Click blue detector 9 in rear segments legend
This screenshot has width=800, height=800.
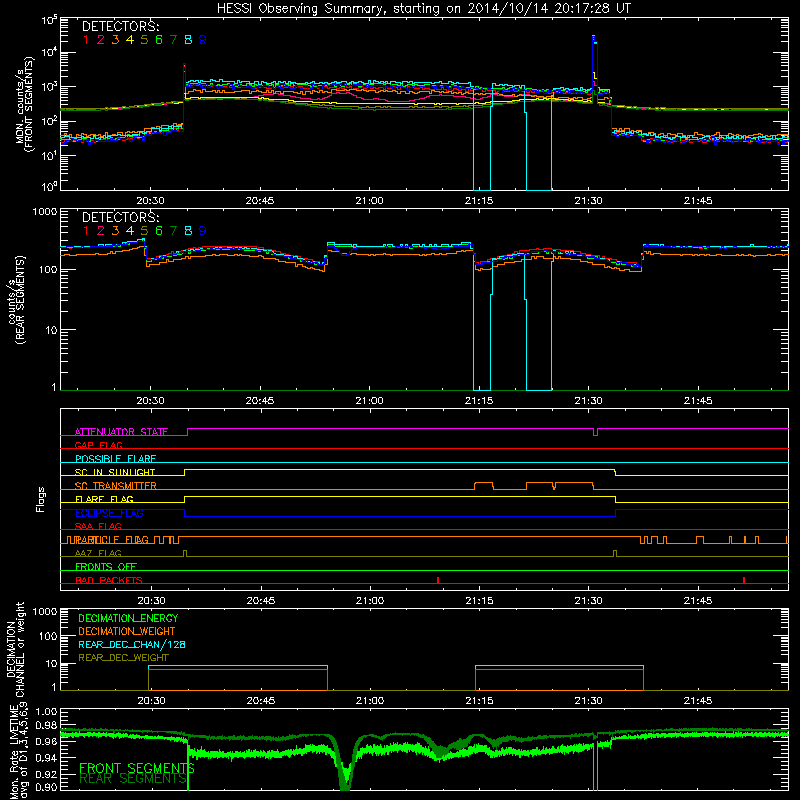click(x=202, y=231)
